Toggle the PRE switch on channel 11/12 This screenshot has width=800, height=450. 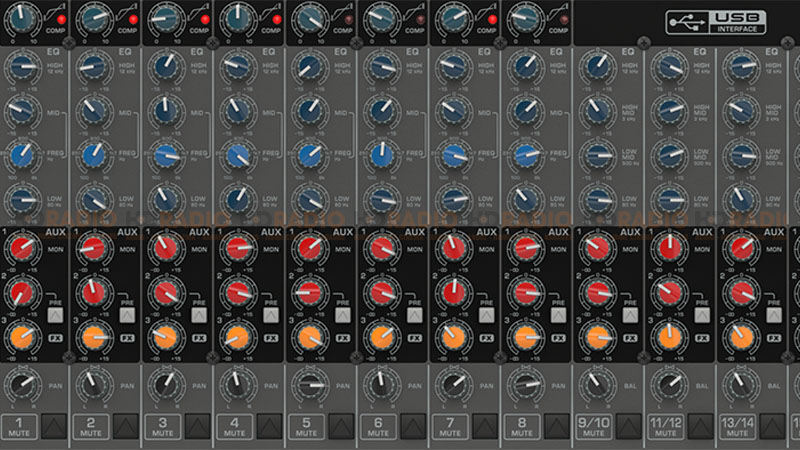click(x=703, y=315)
